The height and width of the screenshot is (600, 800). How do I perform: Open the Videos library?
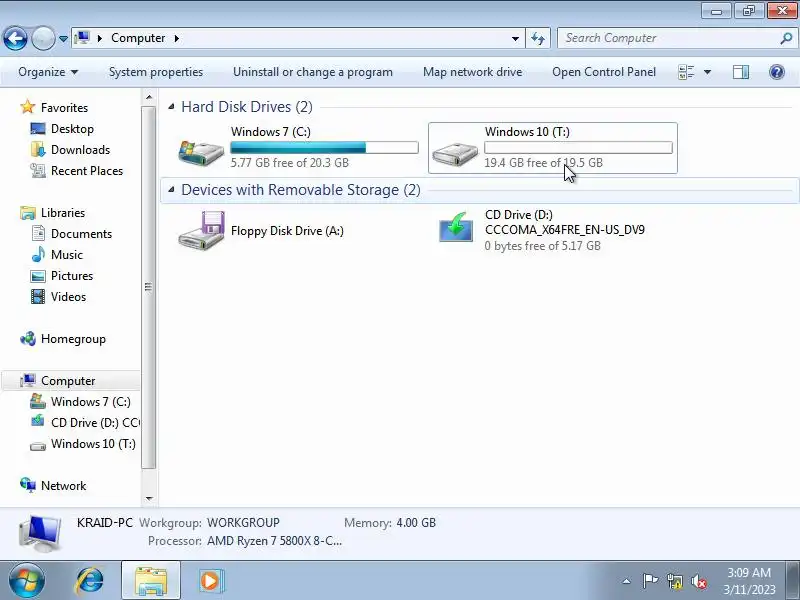pos(68,296)
